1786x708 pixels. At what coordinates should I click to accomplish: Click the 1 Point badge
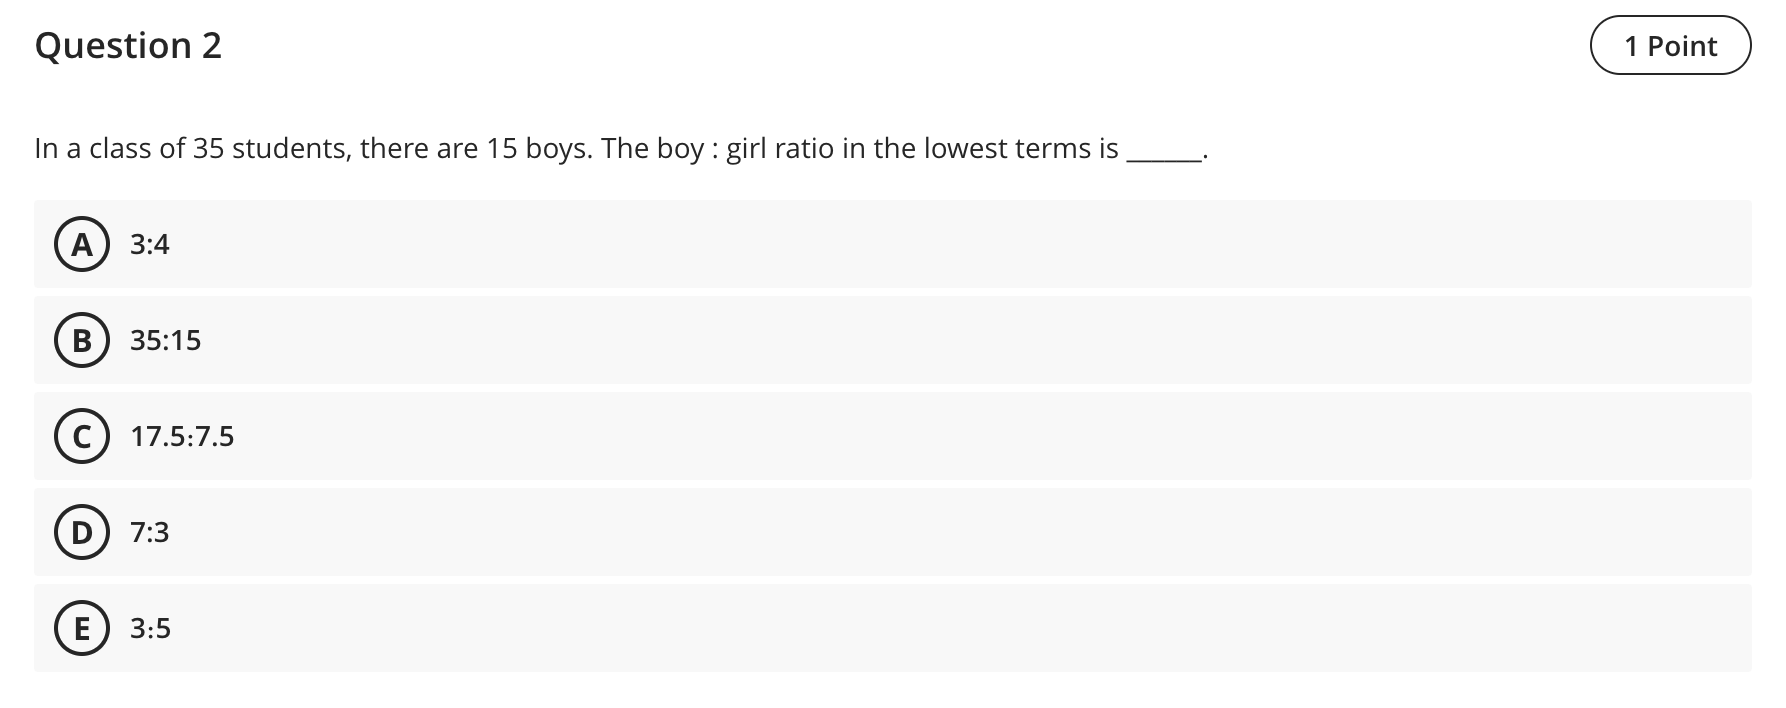pos(1670,45)
